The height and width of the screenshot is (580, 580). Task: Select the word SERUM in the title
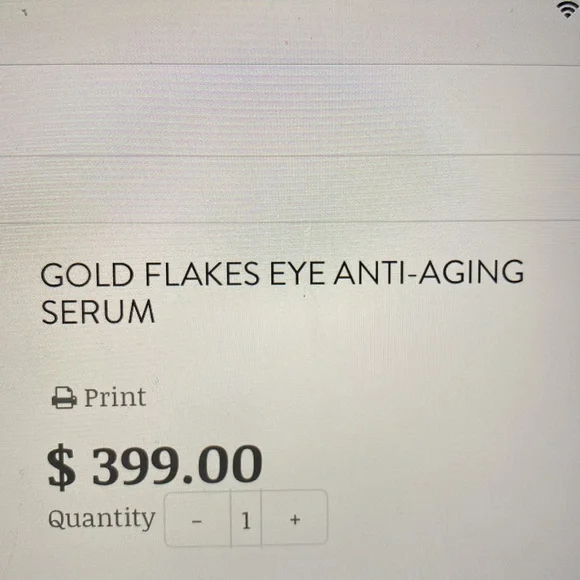[98, 311]
